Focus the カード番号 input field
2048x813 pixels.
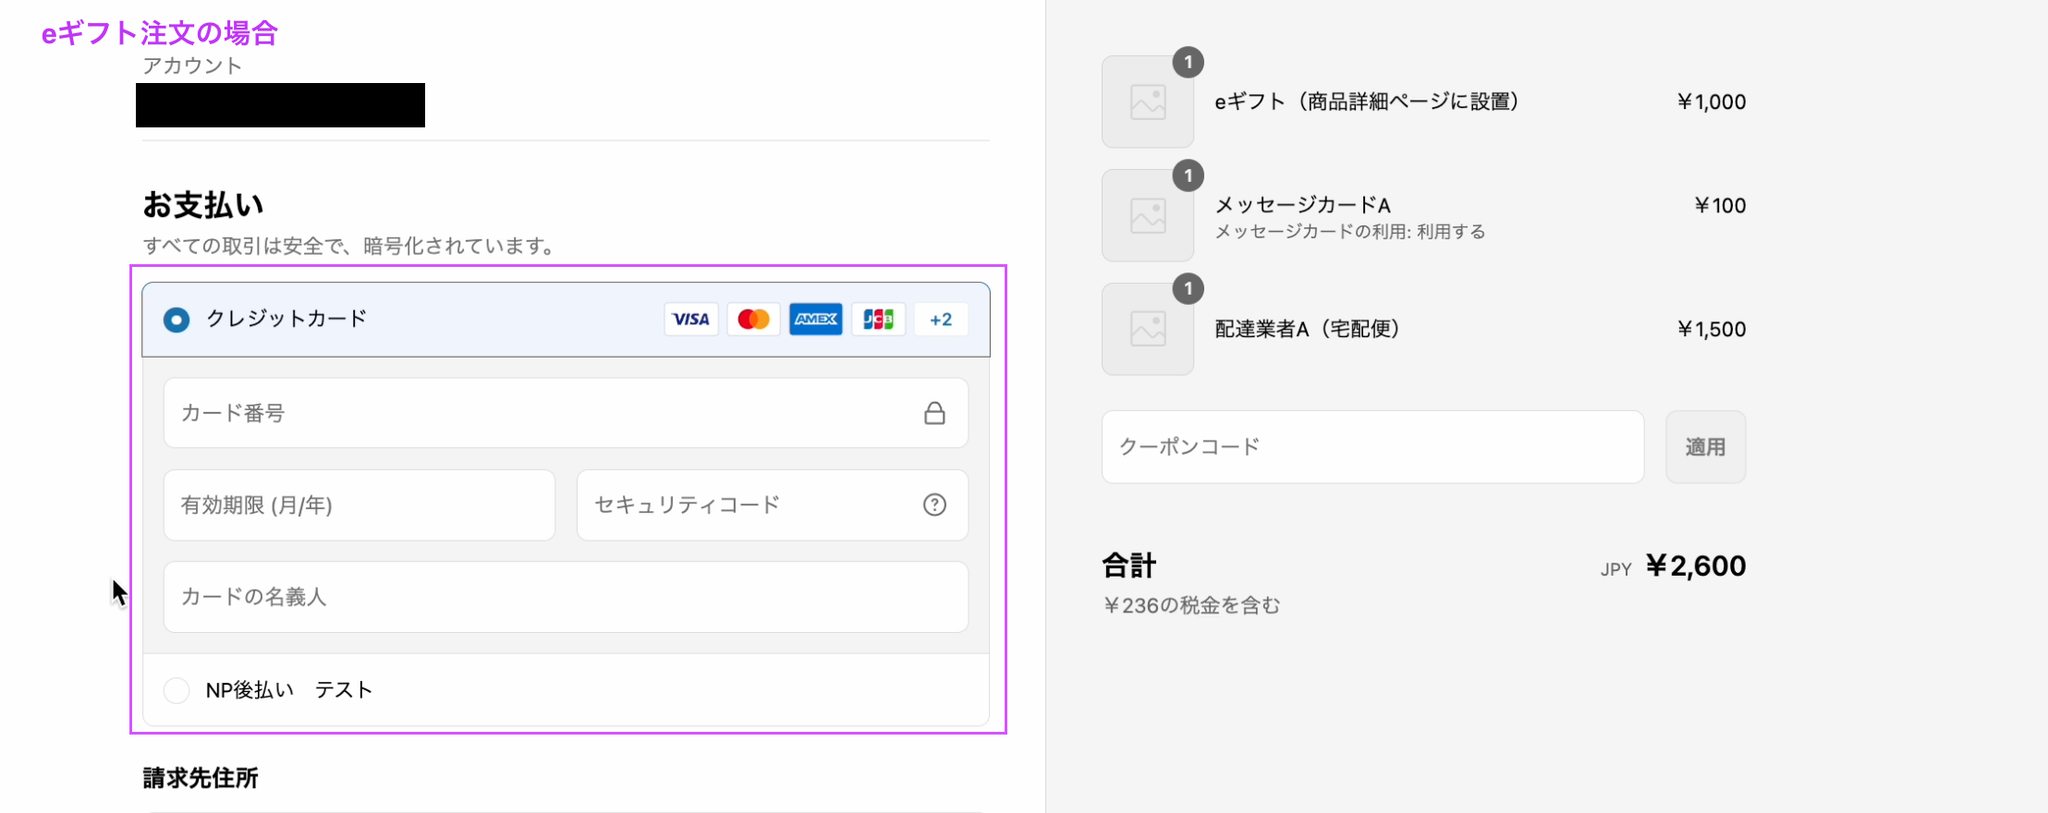[x=566, y=413]
